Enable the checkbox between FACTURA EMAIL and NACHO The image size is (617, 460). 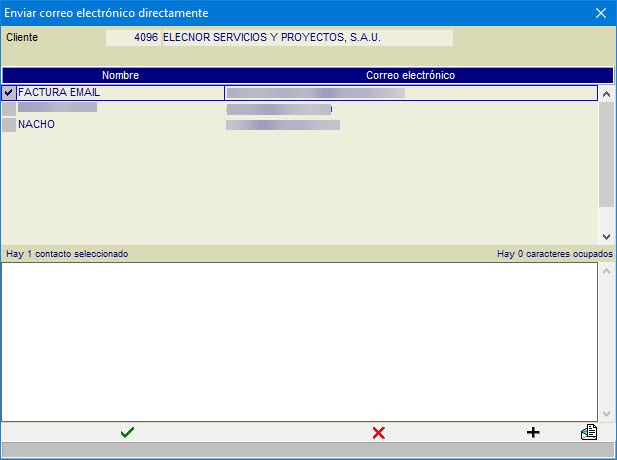(9, 109)
